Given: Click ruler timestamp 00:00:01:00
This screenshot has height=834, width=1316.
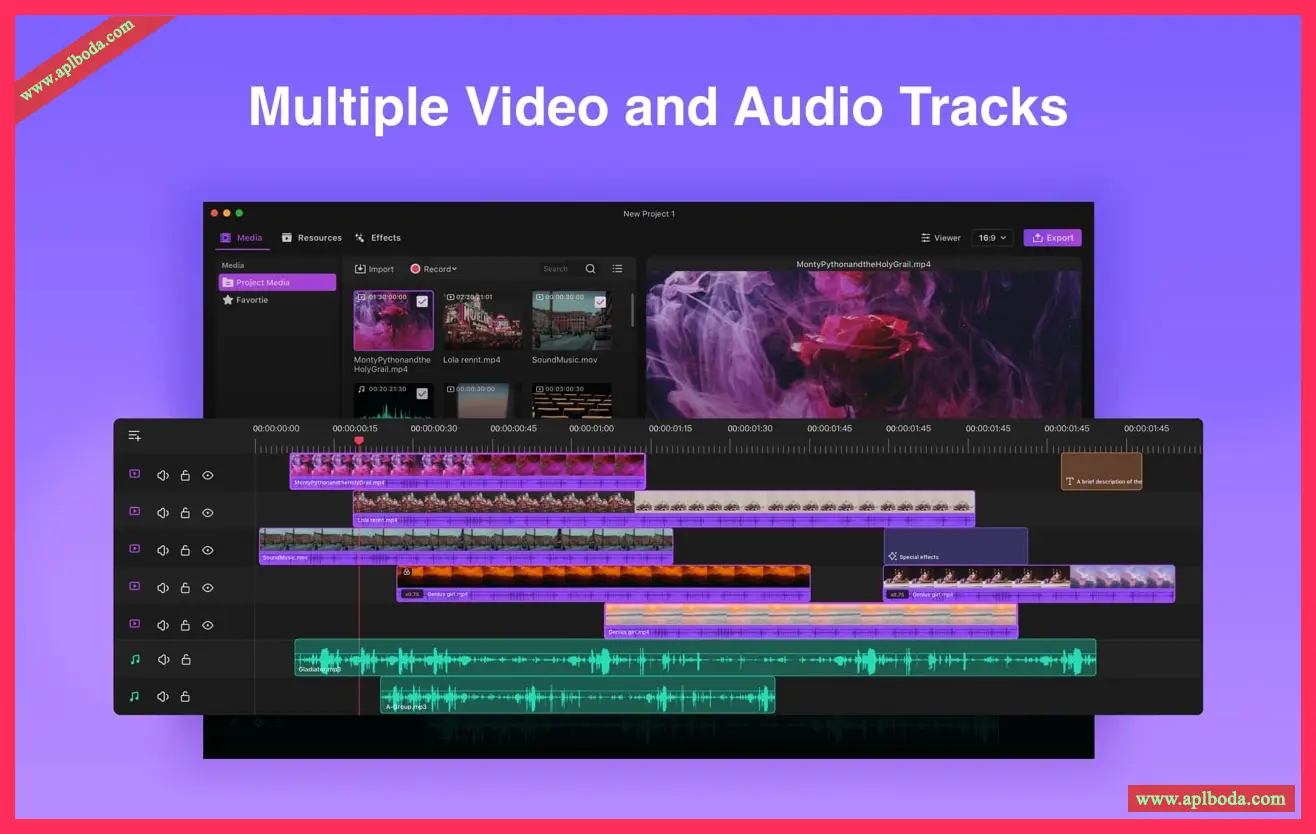Looking at the screenshot, I should (592, 428).
